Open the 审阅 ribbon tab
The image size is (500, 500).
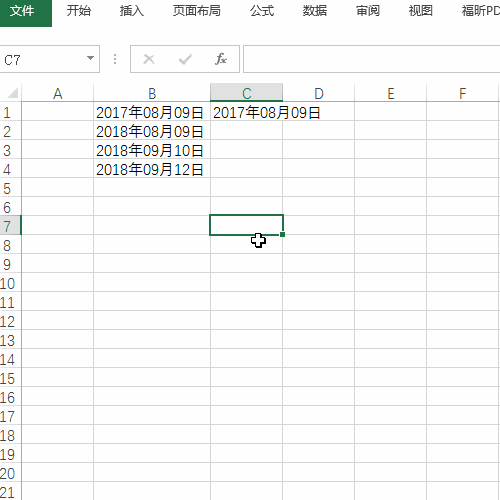368,11
